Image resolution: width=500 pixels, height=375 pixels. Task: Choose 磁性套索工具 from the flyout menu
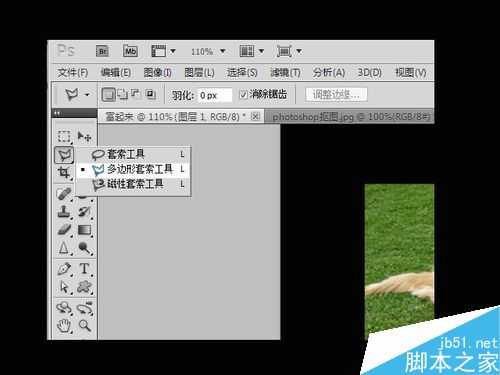134,184
